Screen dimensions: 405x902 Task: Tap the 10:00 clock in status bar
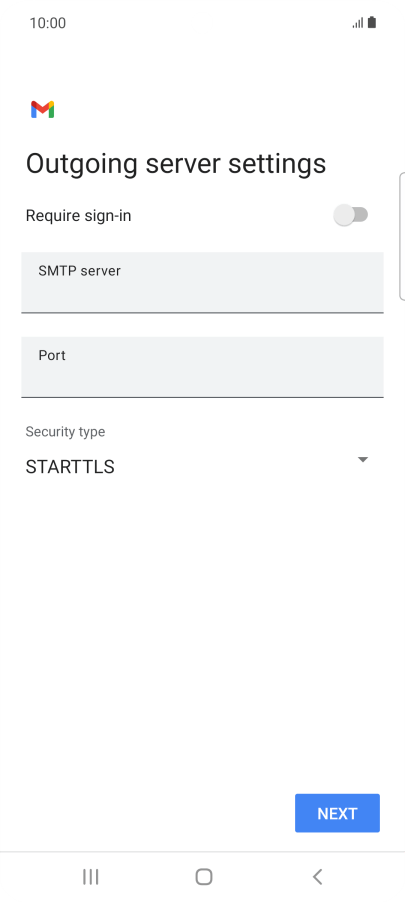click(48, 23)
